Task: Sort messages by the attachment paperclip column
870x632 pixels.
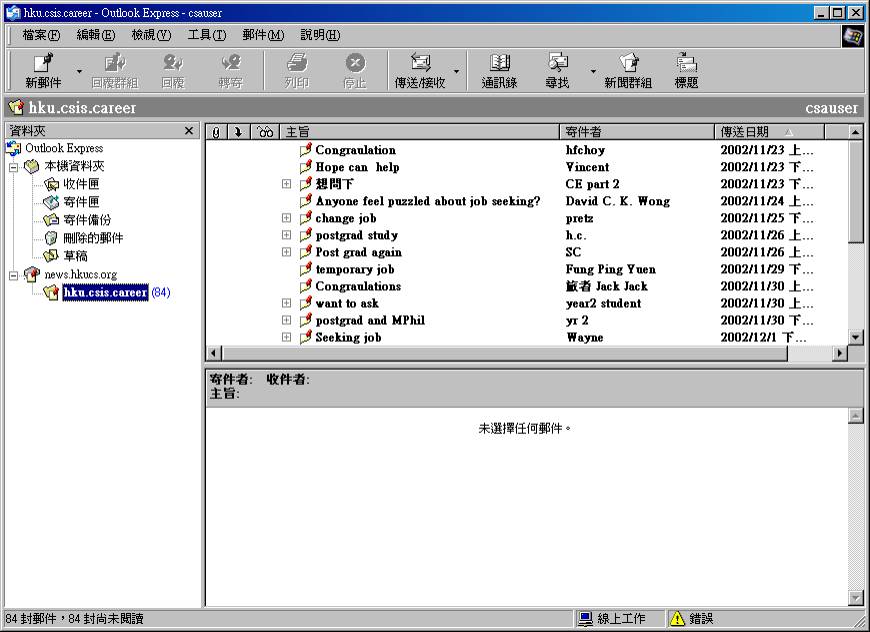Action: [x=216, y=132]
